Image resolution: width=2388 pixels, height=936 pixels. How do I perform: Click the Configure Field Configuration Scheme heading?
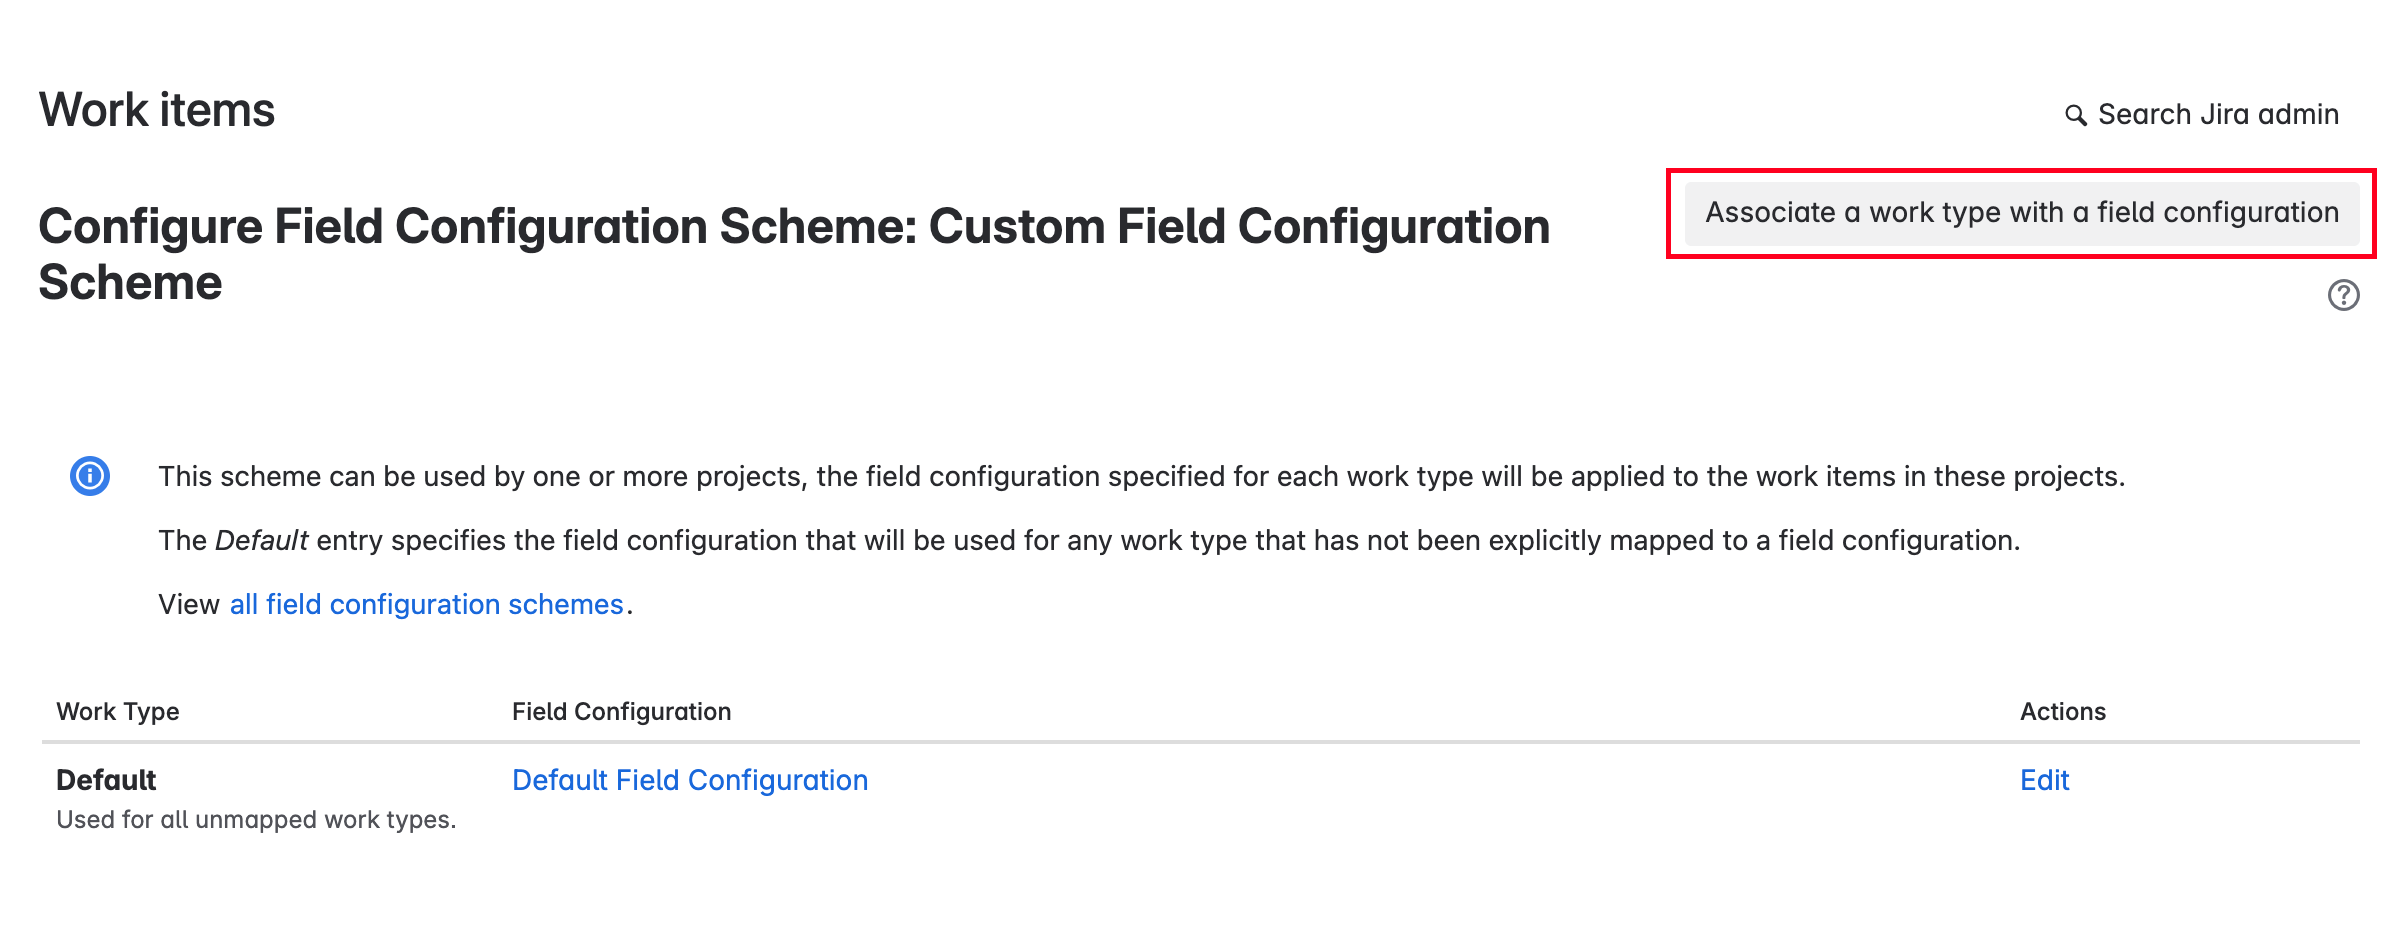pos(793,227)
